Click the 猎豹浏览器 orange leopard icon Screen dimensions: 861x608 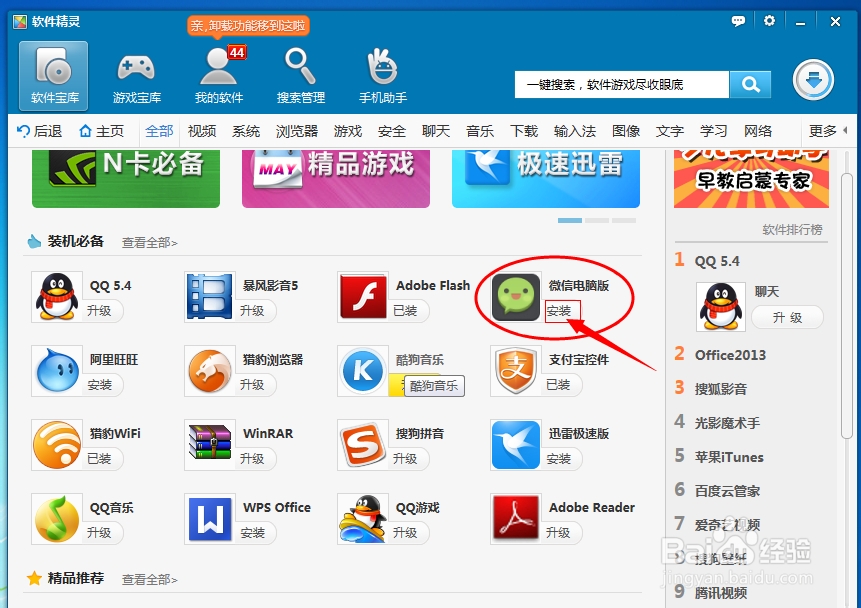(x=209, y=371)
